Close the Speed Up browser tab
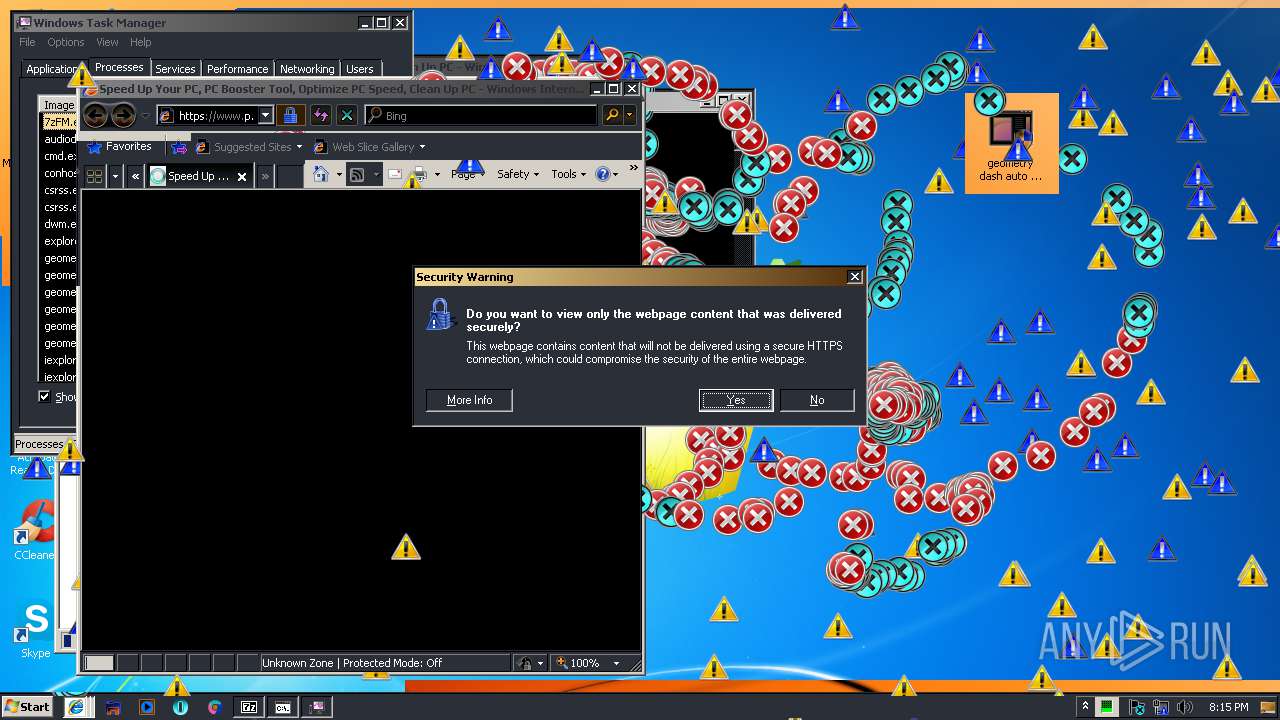This screenshot has width=1280, height=720. click(241, 177)
